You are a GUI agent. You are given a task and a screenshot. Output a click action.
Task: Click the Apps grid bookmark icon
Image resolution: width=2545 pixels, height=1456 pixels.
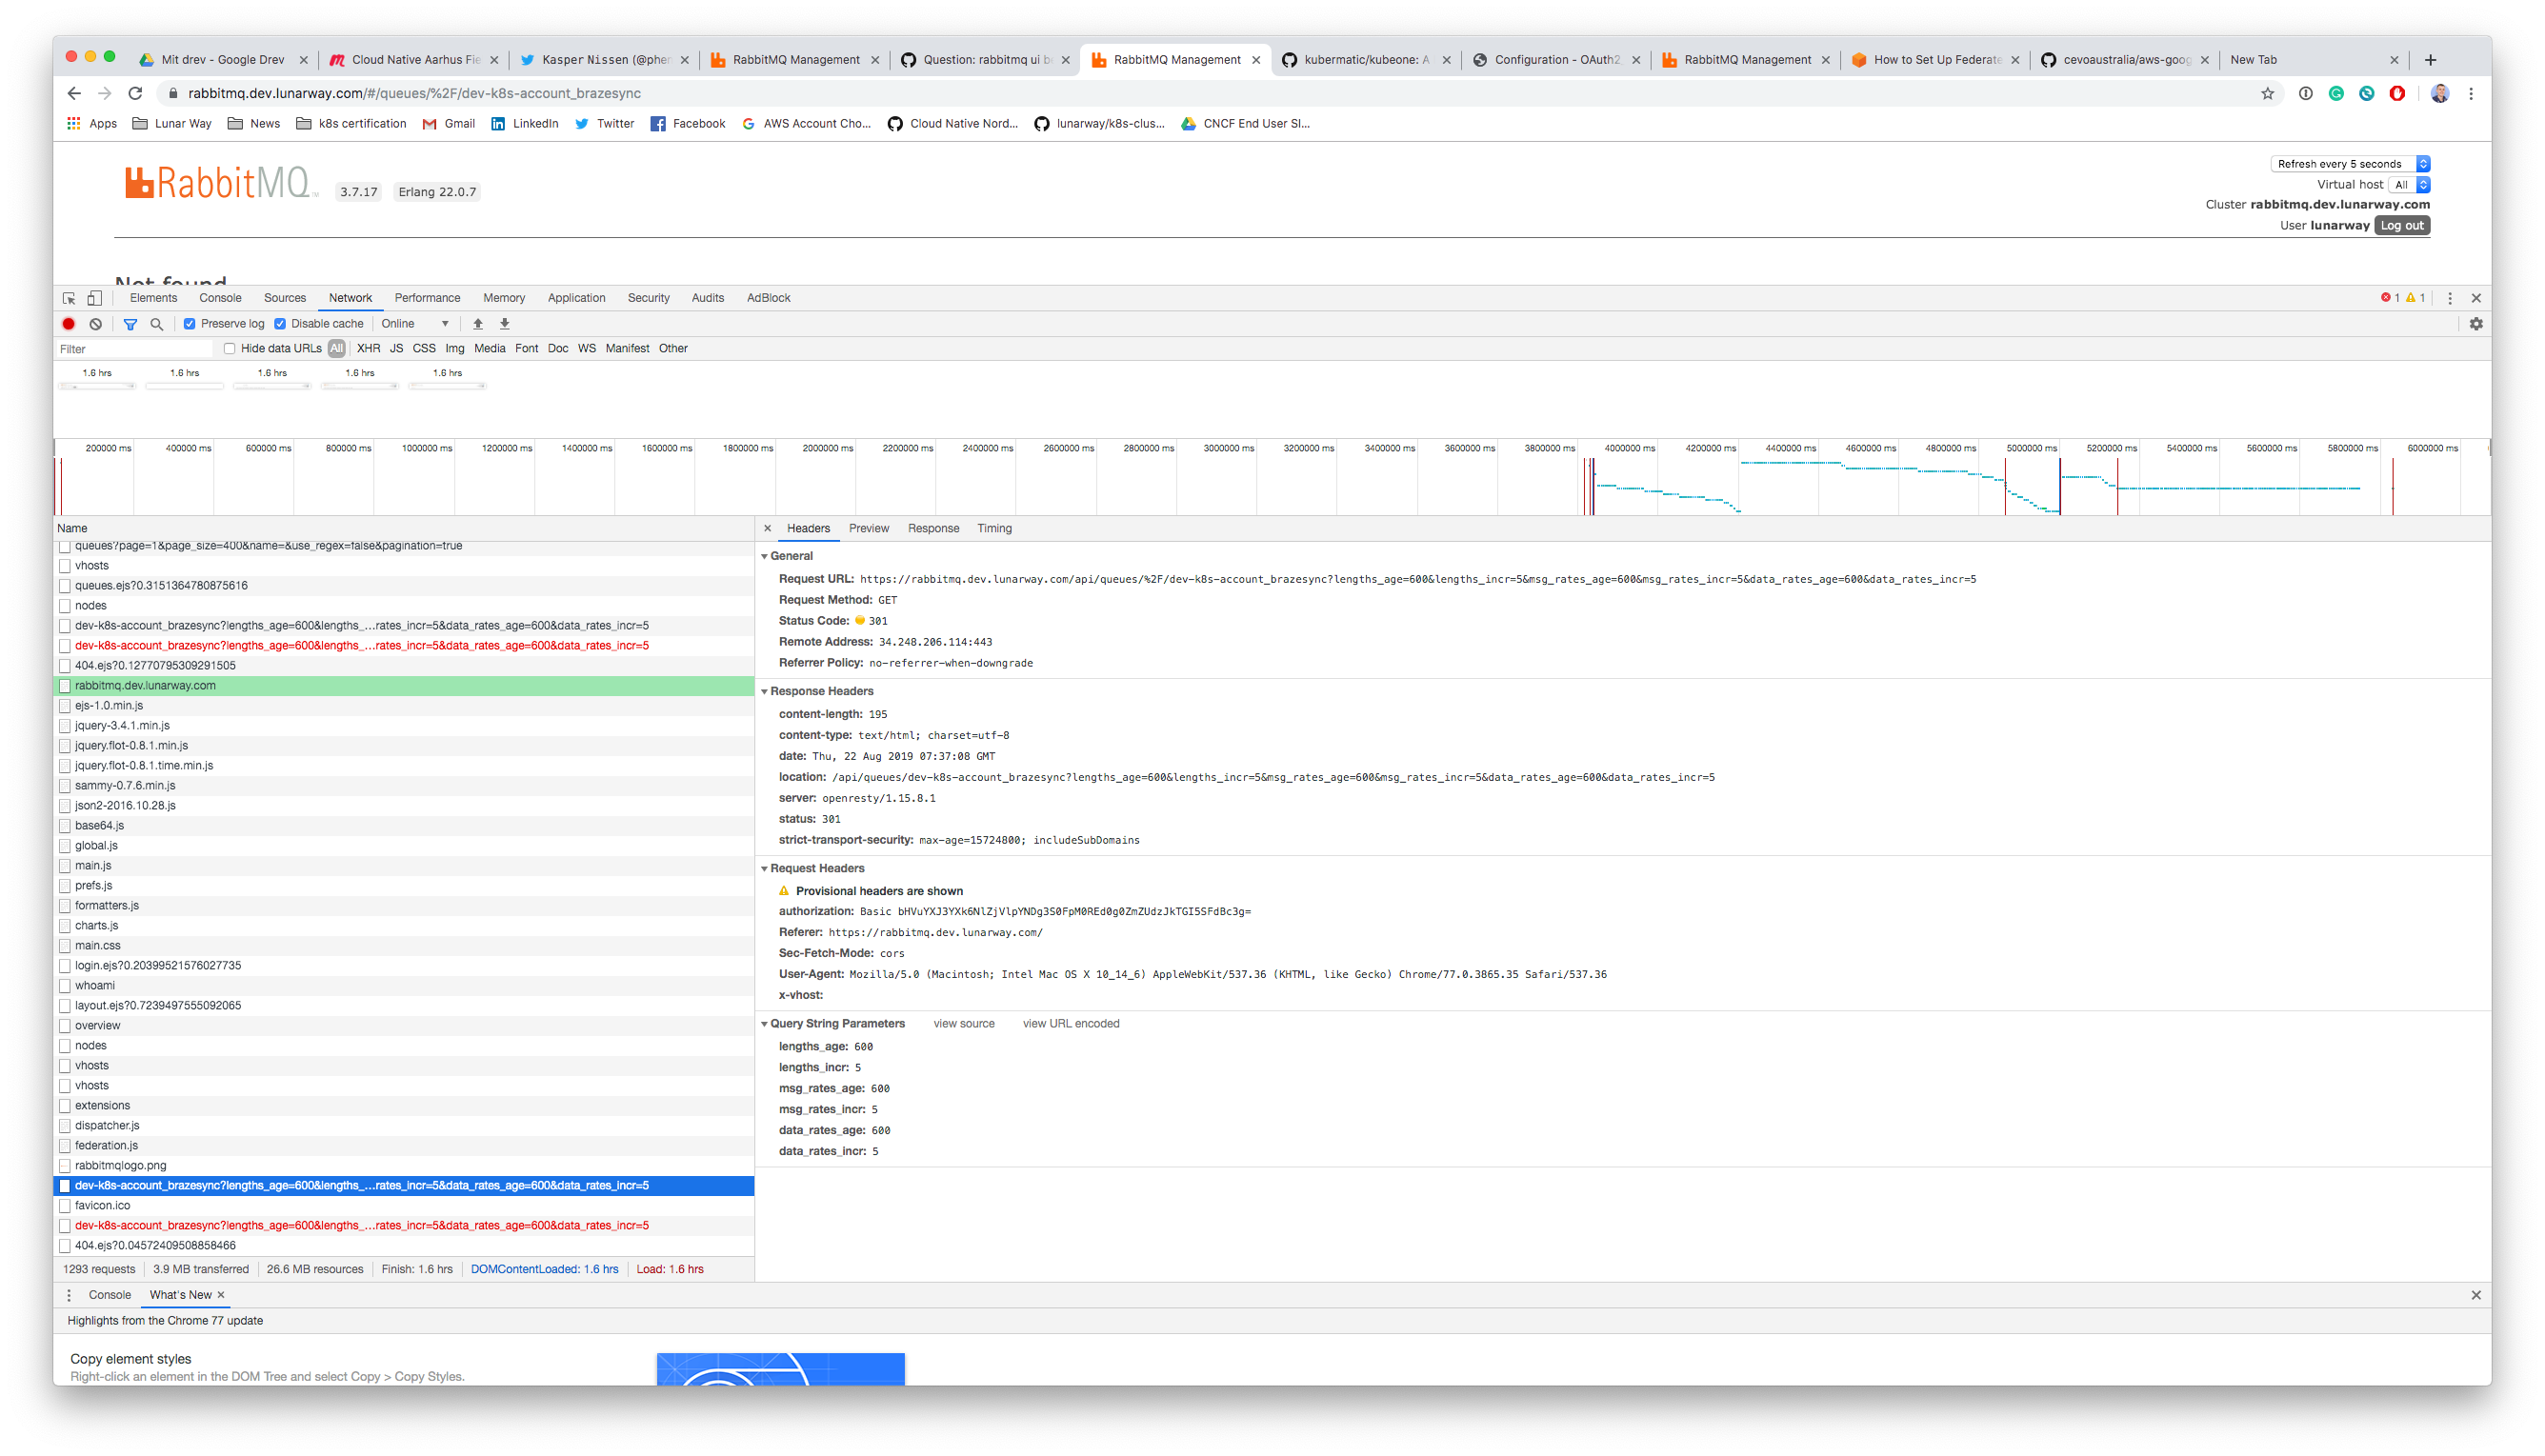[74, 124]
